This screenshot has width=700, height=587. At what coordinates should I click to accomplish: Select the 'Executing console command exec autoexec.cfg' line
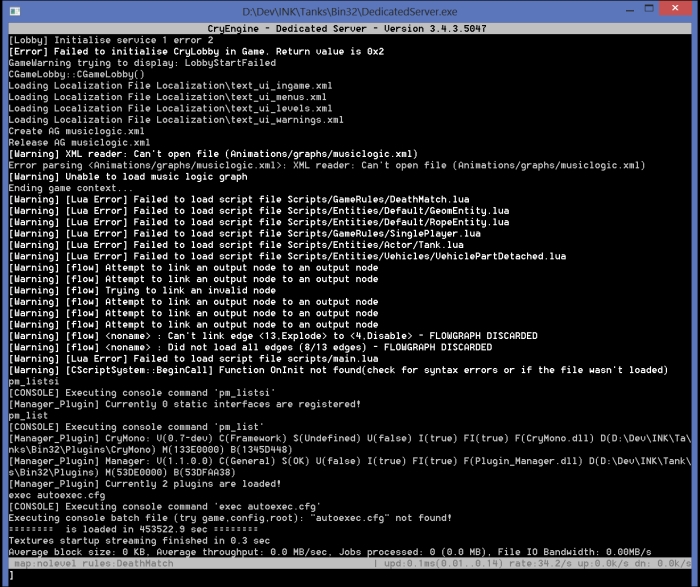tap(165, 507)
